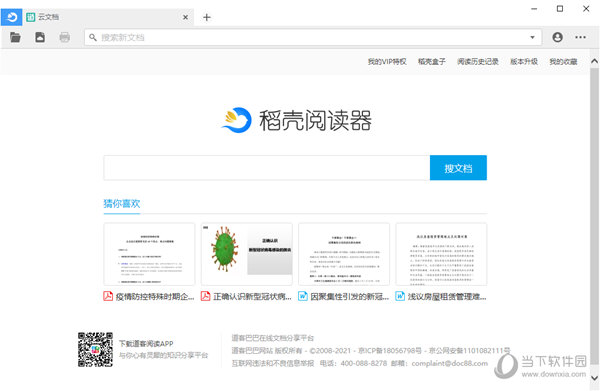Image resolution: width=600 pixels, height=391 pixels.
Task: Close the reader window
Action: [x=586, y=8]
